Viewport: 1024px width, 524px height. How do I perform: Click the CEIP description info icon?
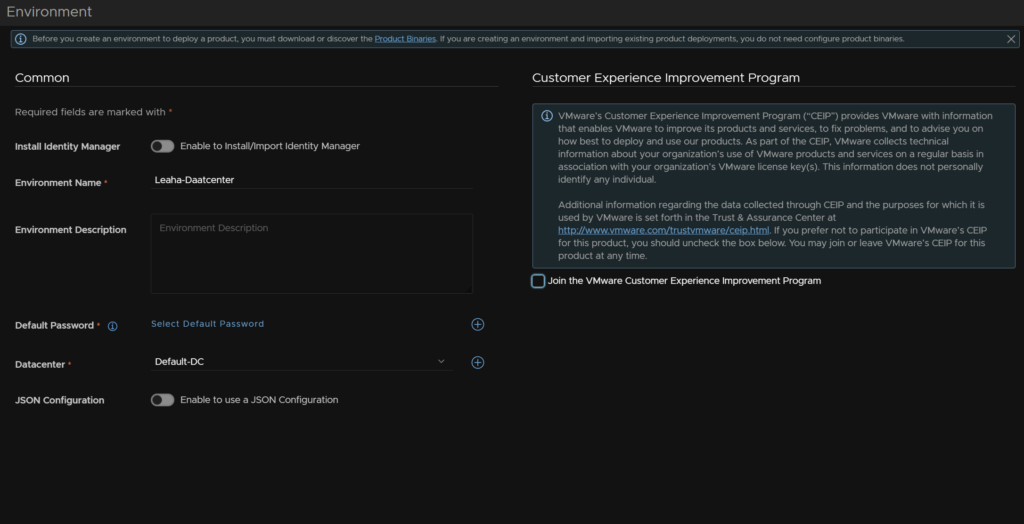pyautogui.click(x=547, y=116)
